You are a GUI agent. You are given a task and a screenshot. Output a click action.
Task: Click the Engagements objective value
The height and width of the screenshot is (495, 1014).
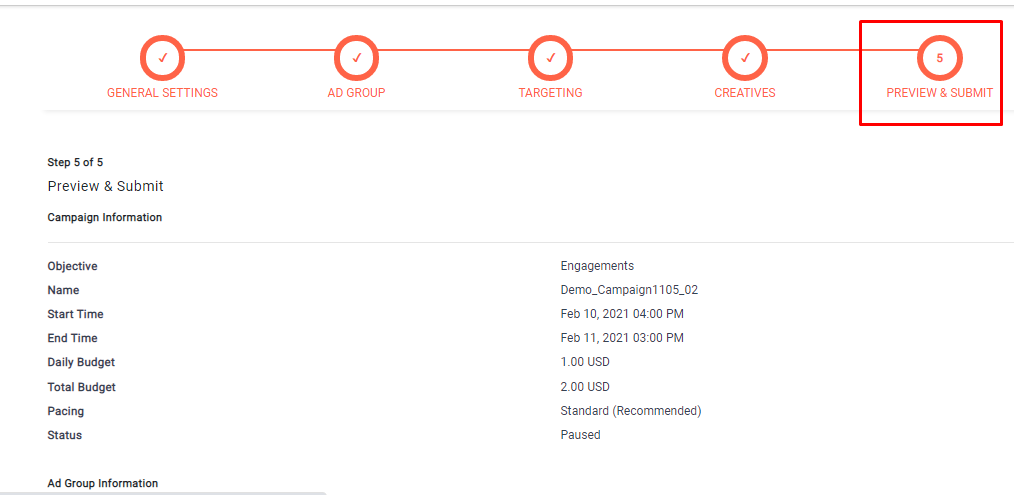[597, 266]
